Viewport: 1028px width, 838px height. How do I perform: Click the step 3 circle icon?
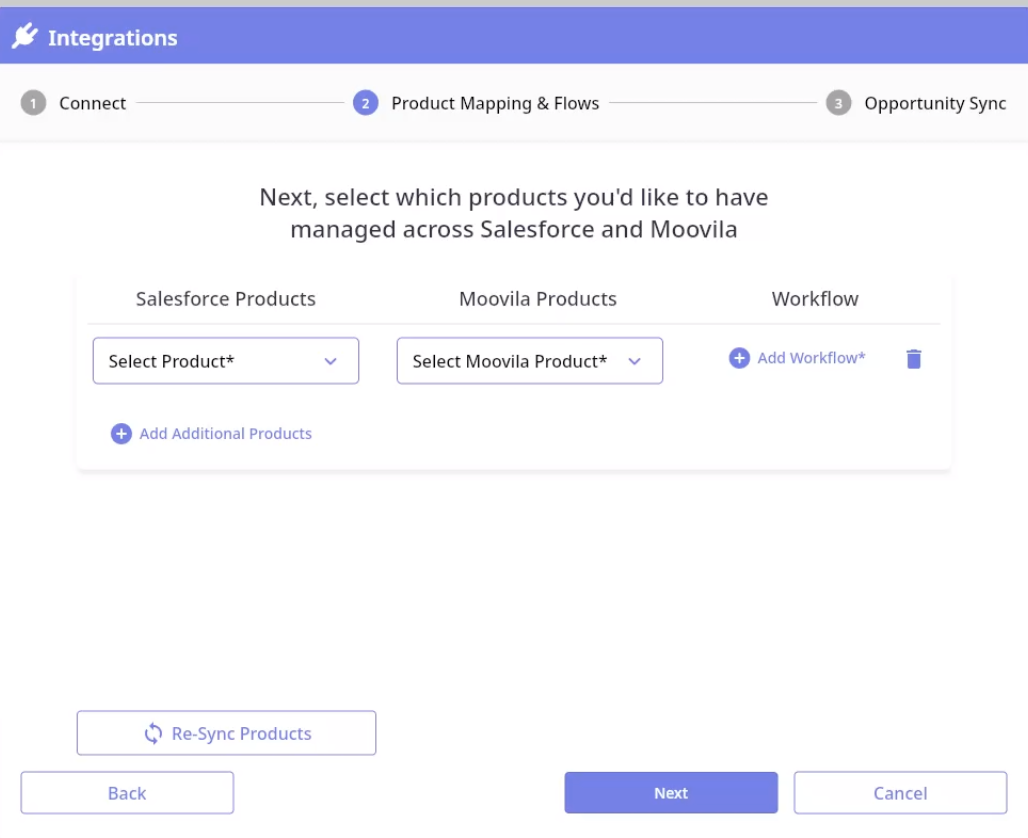838,103
